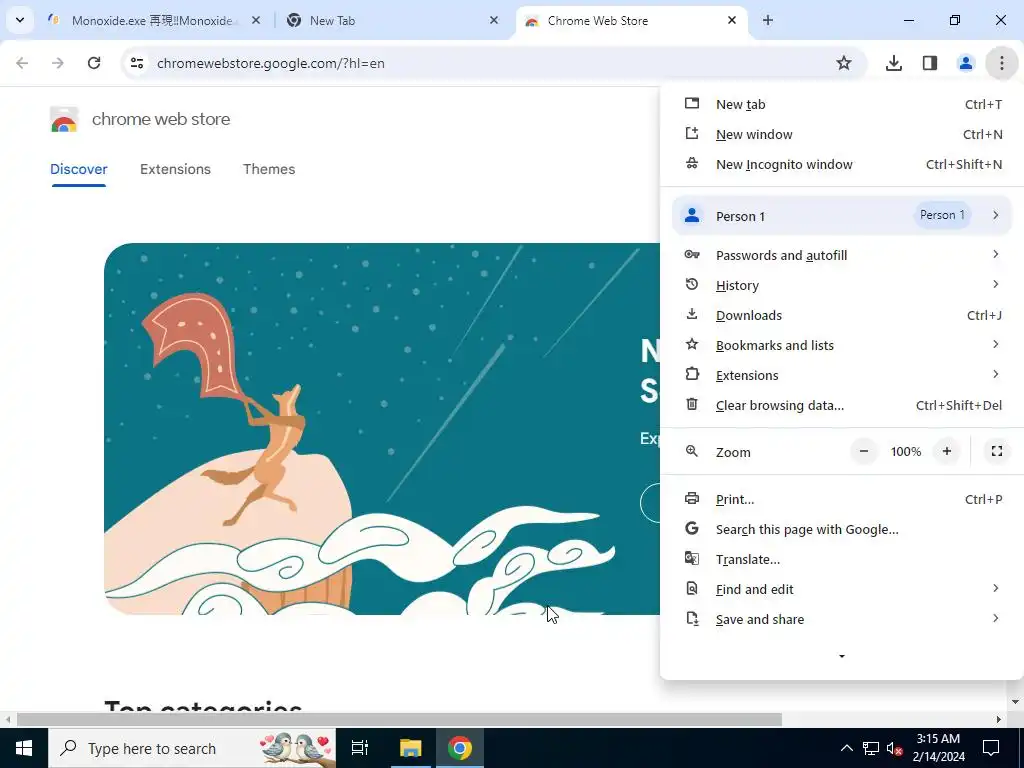
Task: Expand the History submenu
Action: point(842,285)
